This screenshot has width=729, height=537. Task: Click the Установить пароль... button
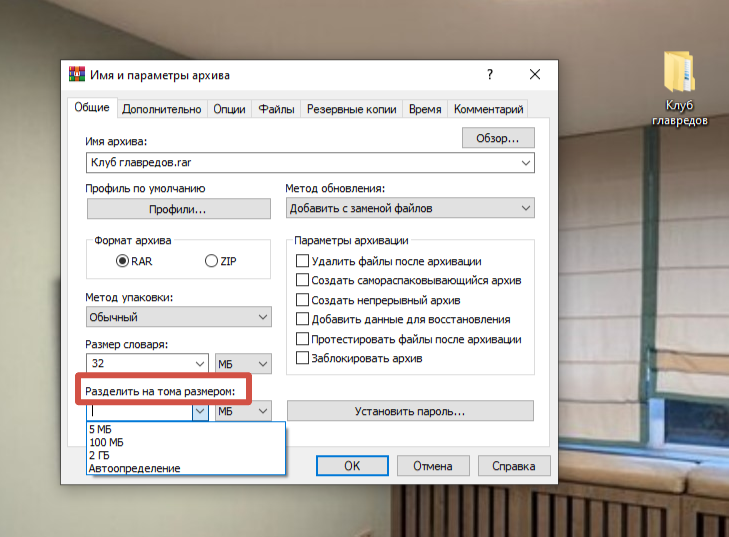pos(410,411)
